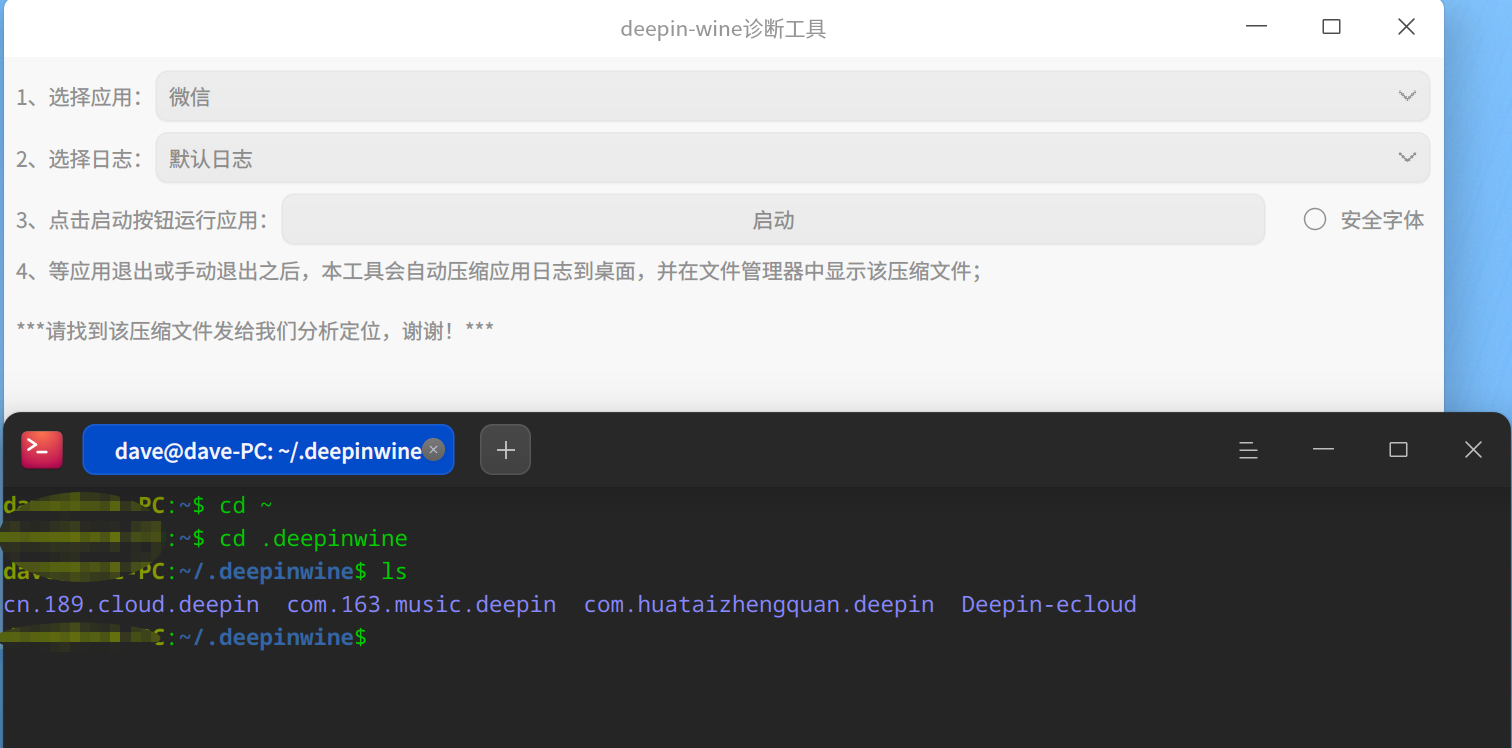Close the terminal window

click(1473, 450)
